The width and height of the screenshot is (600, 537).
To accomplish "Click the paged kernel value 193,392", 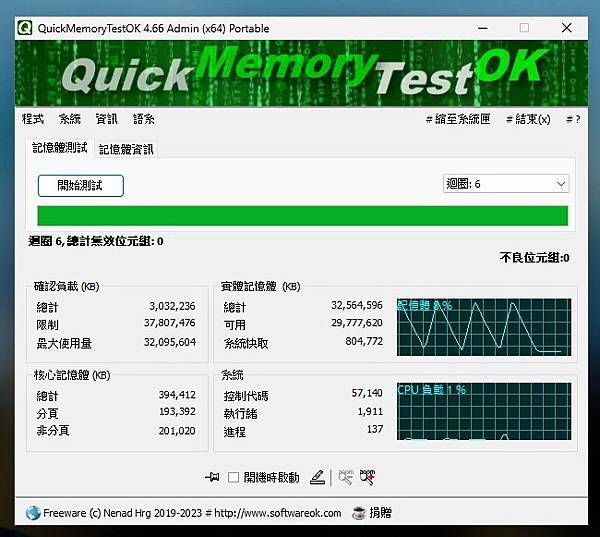I will point(177,411).
